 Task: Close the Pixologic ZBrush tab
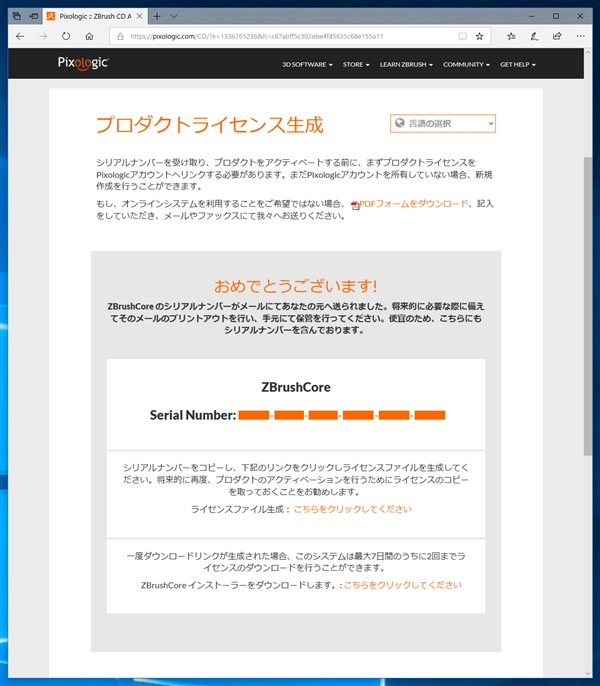click(139, 16)
